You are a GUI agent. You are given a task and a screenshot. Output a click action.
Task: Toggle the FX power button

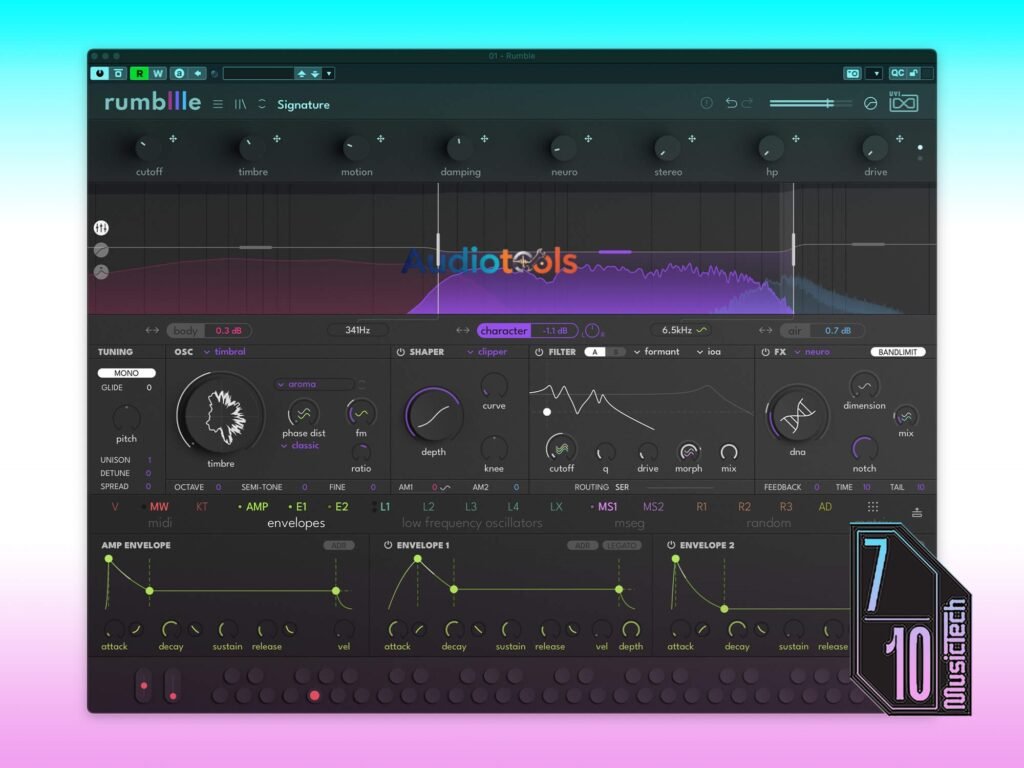point(765,352)
